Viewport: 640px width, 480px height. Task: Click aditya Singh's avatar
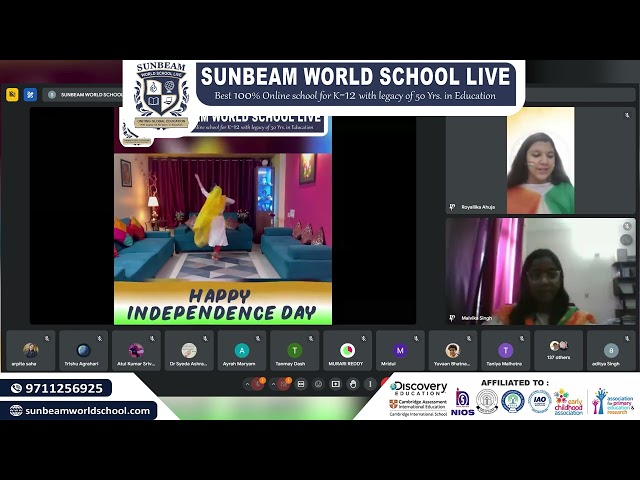tap(611, 350)
